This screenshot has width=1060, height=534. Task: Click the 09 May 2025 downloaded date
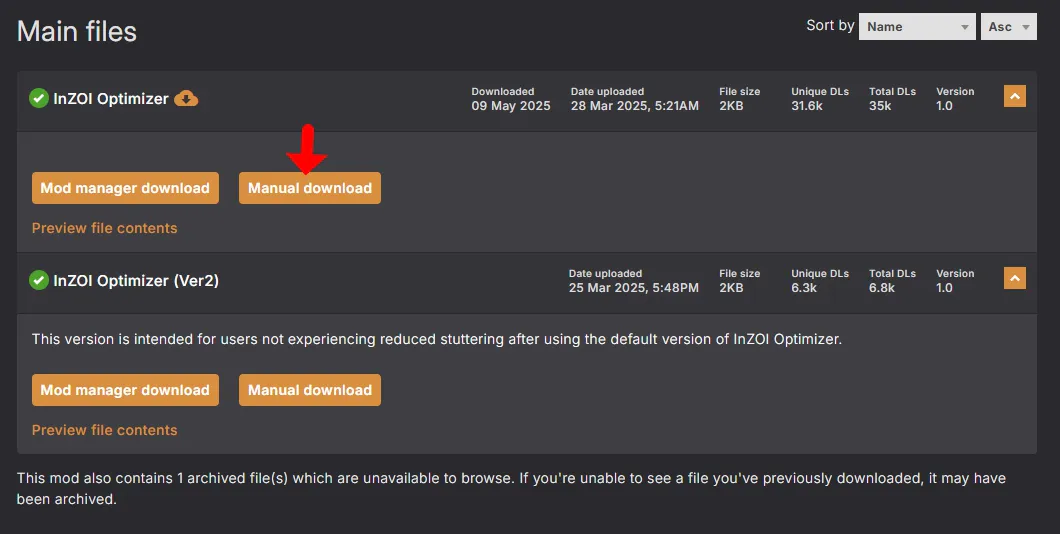[x=511, y=106]
